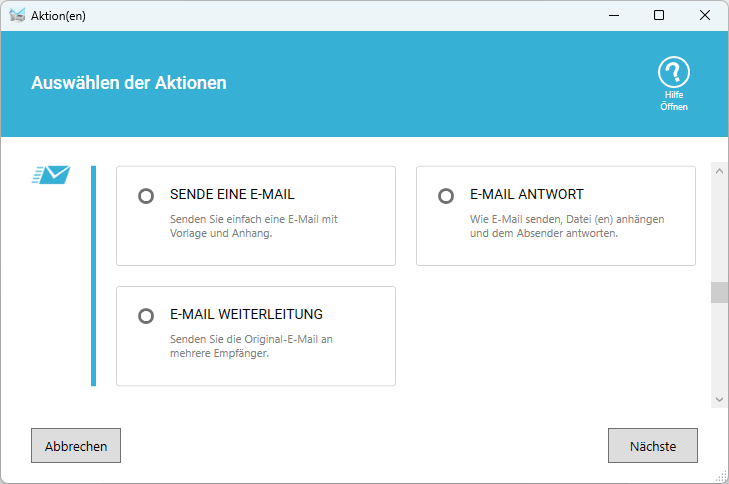Image resolution: width=729 pixels, height=484 pixels.
Task: Click the 'Hilfe Öffnen' text label
Action: pyautogui.click(x=674, y=101)
